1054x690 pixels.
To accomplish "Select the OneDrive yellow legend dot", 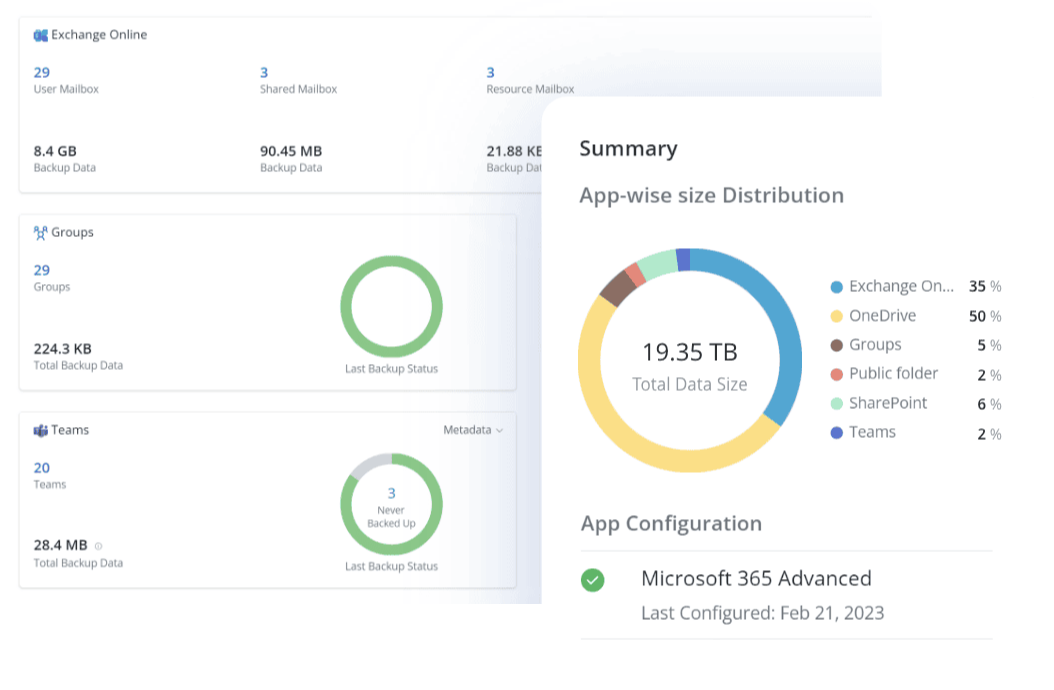I will pyautogui.click(x=837, y=316).
